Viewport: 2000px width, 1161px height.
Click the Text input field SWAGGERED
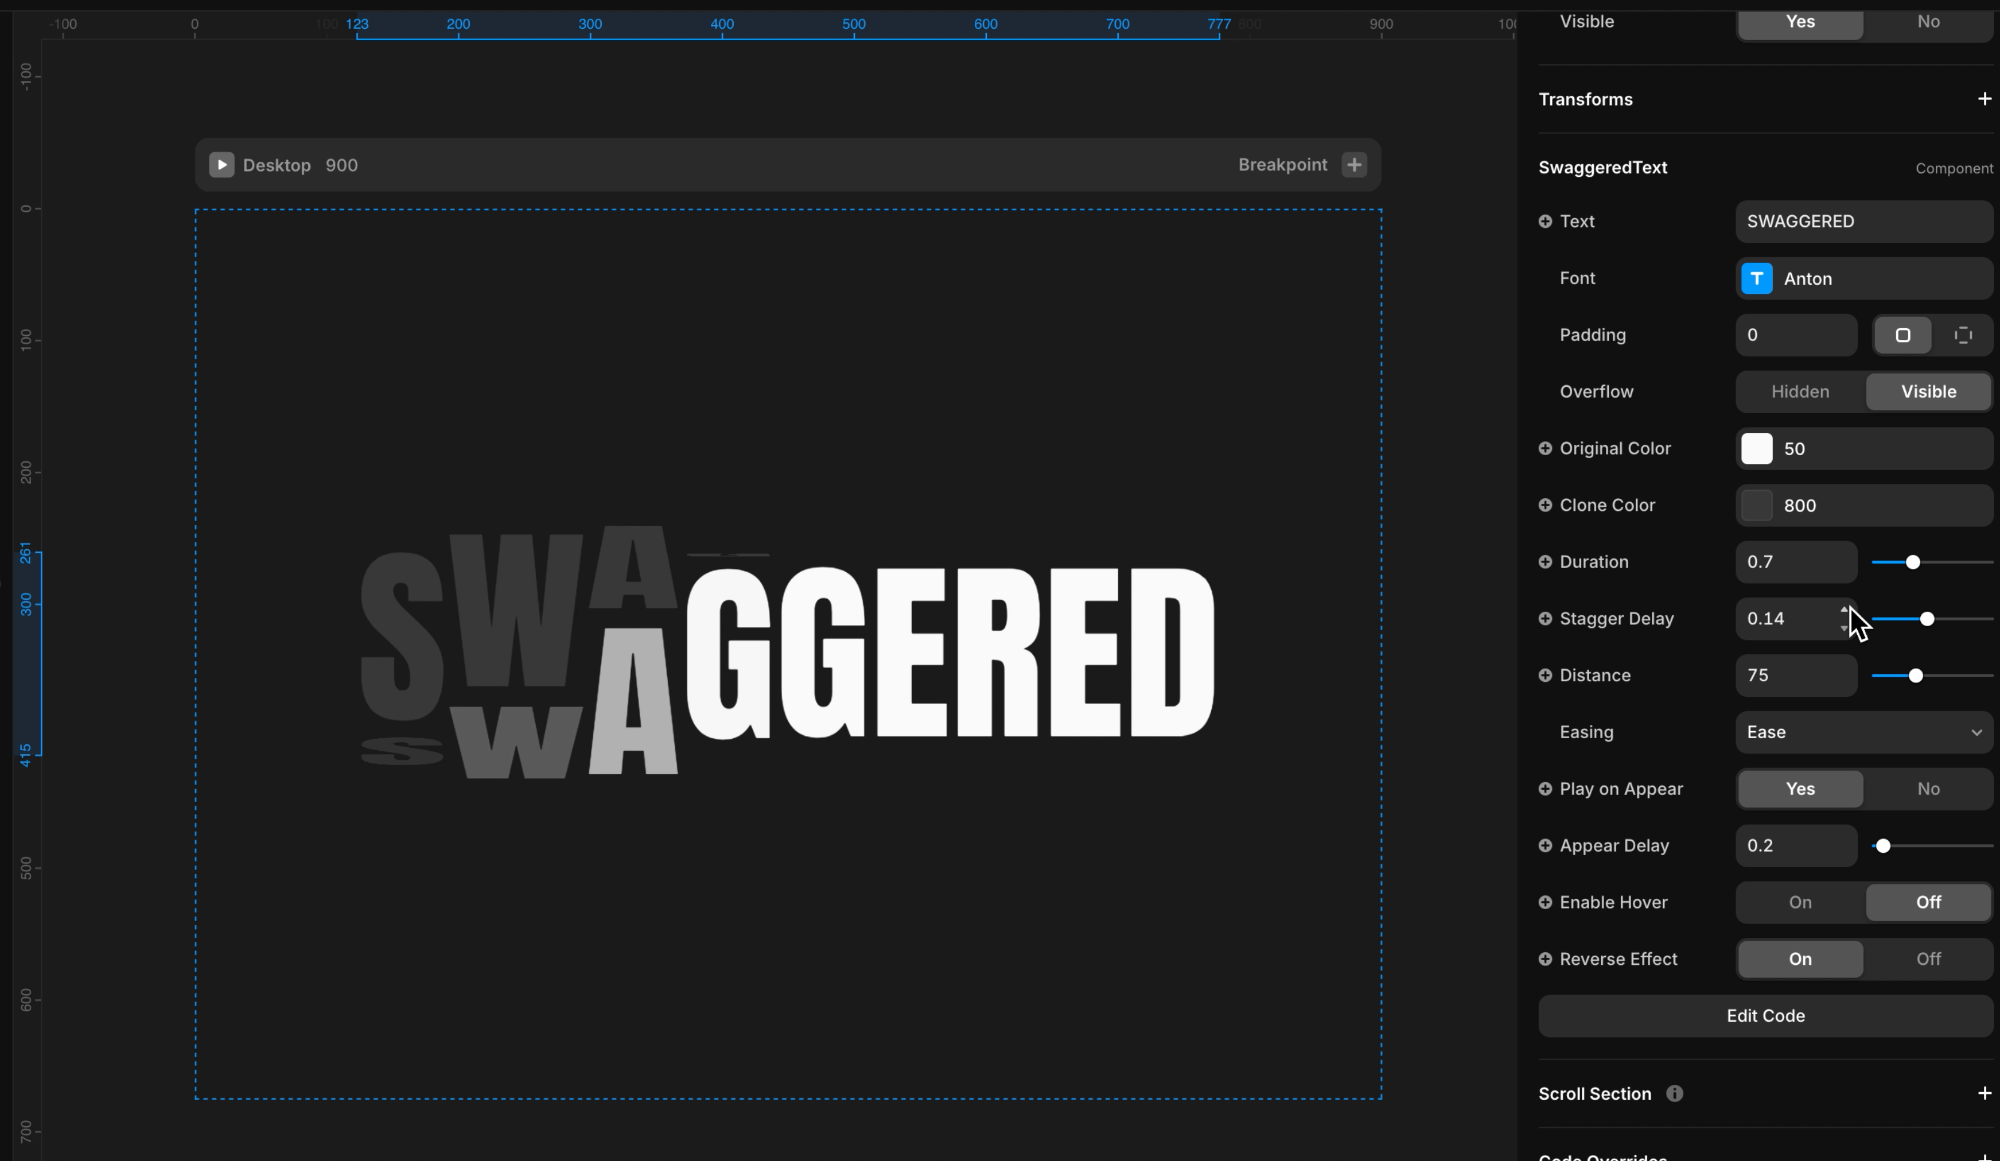(1864, 222)
